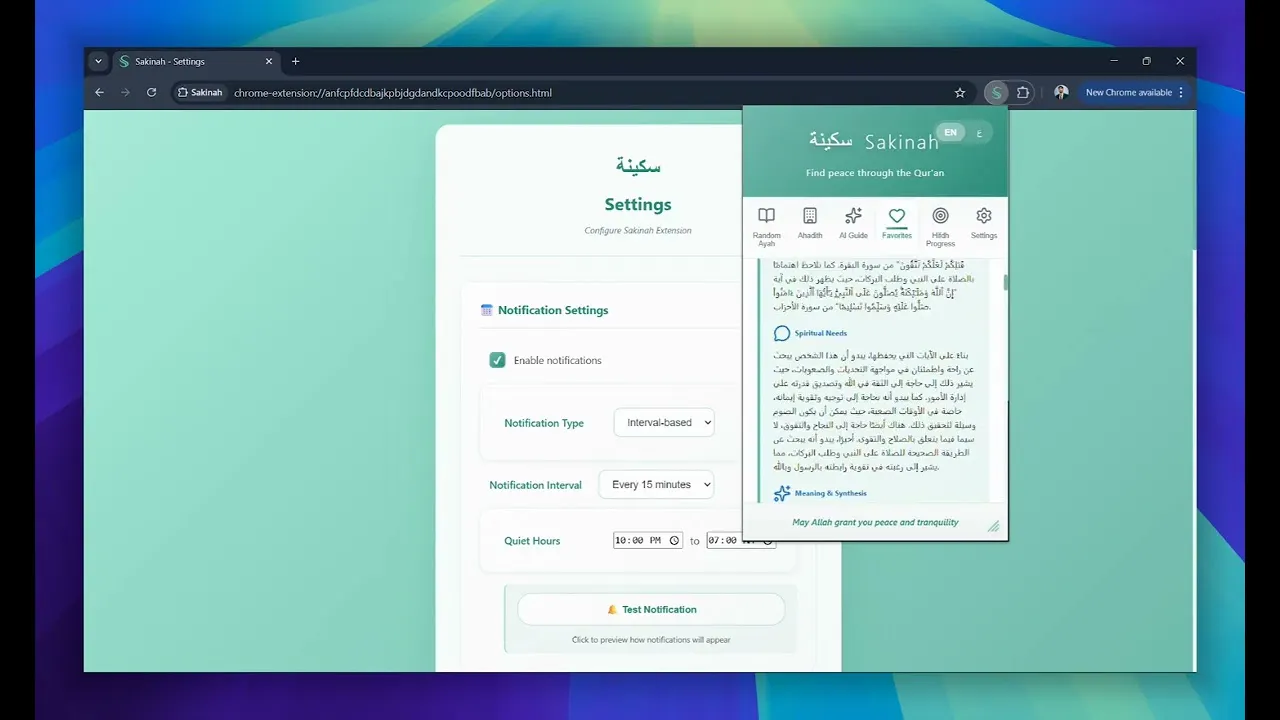Click the Meaning & Synthesis sparkle icon
This screenshot has height=720, width=1280.
782,493
